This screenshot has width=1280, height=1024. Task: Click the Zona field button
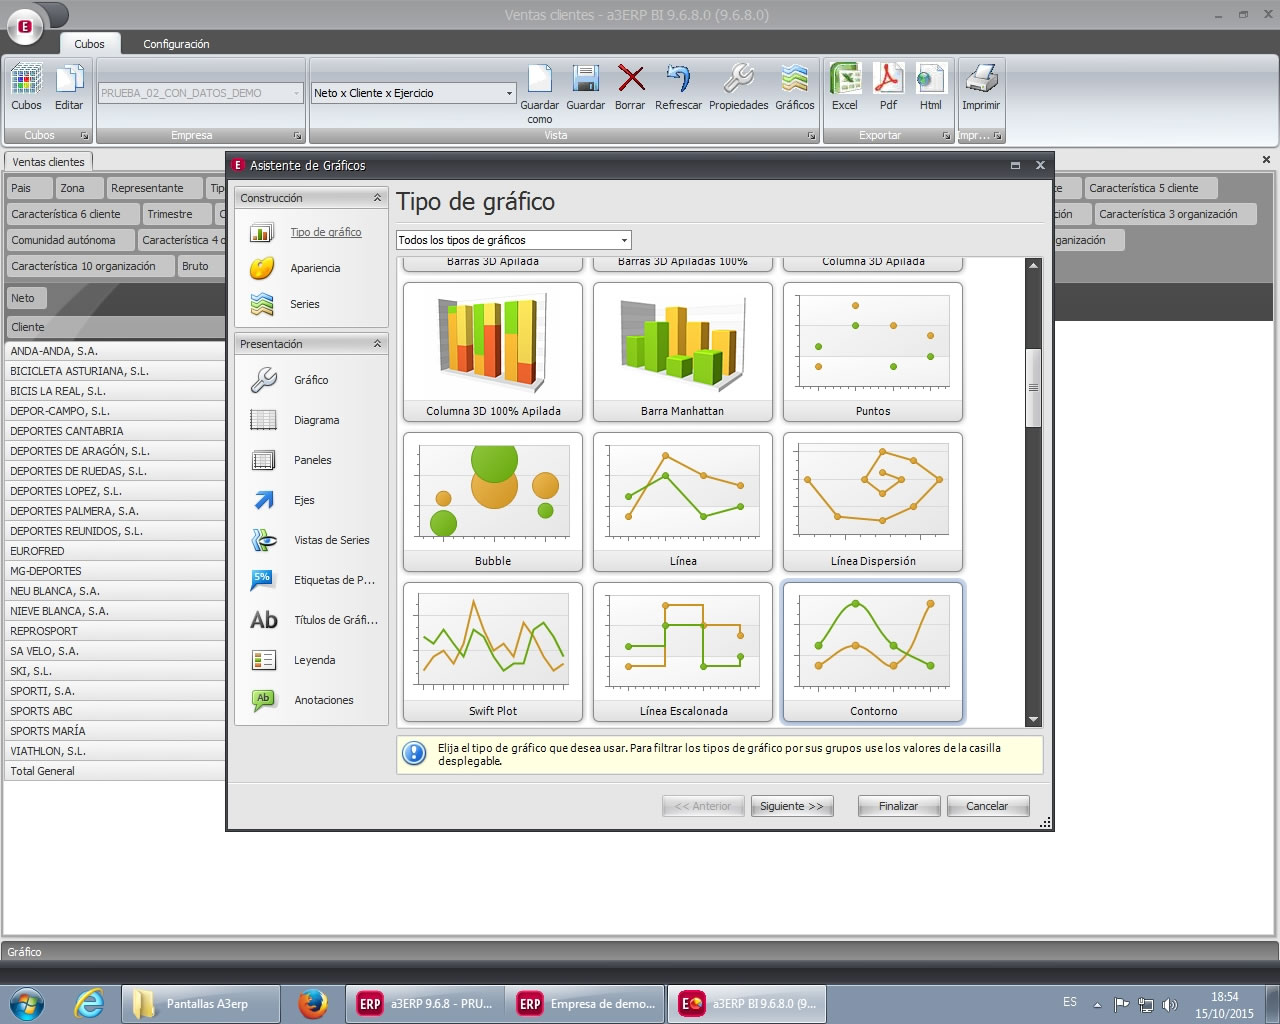[x=79, y=188]
